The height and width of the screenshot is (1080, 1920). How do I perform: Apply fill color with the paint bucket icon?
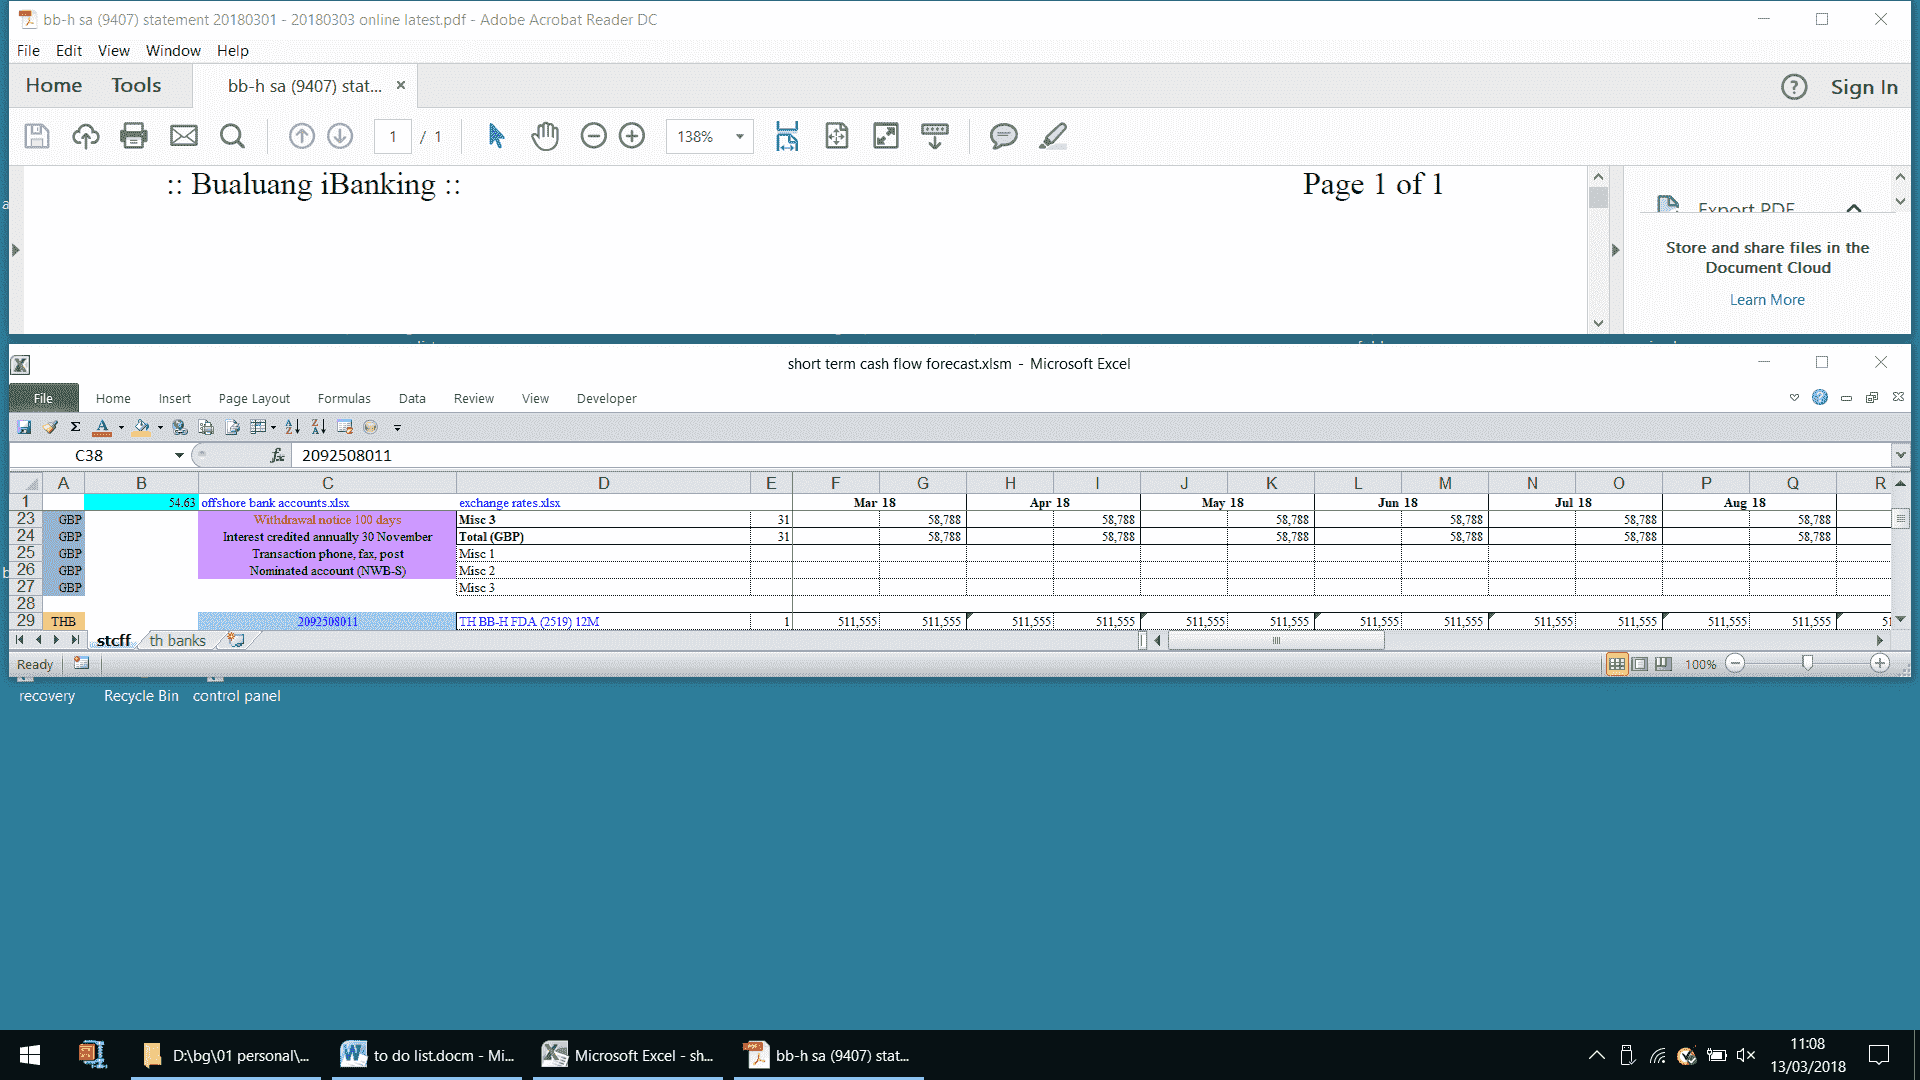coord(142,427)
